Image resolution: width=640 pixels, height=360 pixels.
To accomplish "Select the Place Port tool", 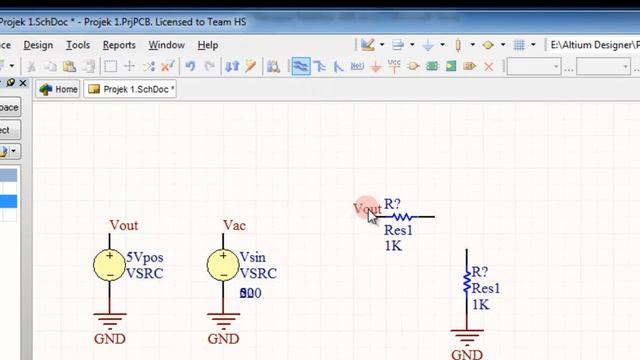I will (x=470, y=67).
